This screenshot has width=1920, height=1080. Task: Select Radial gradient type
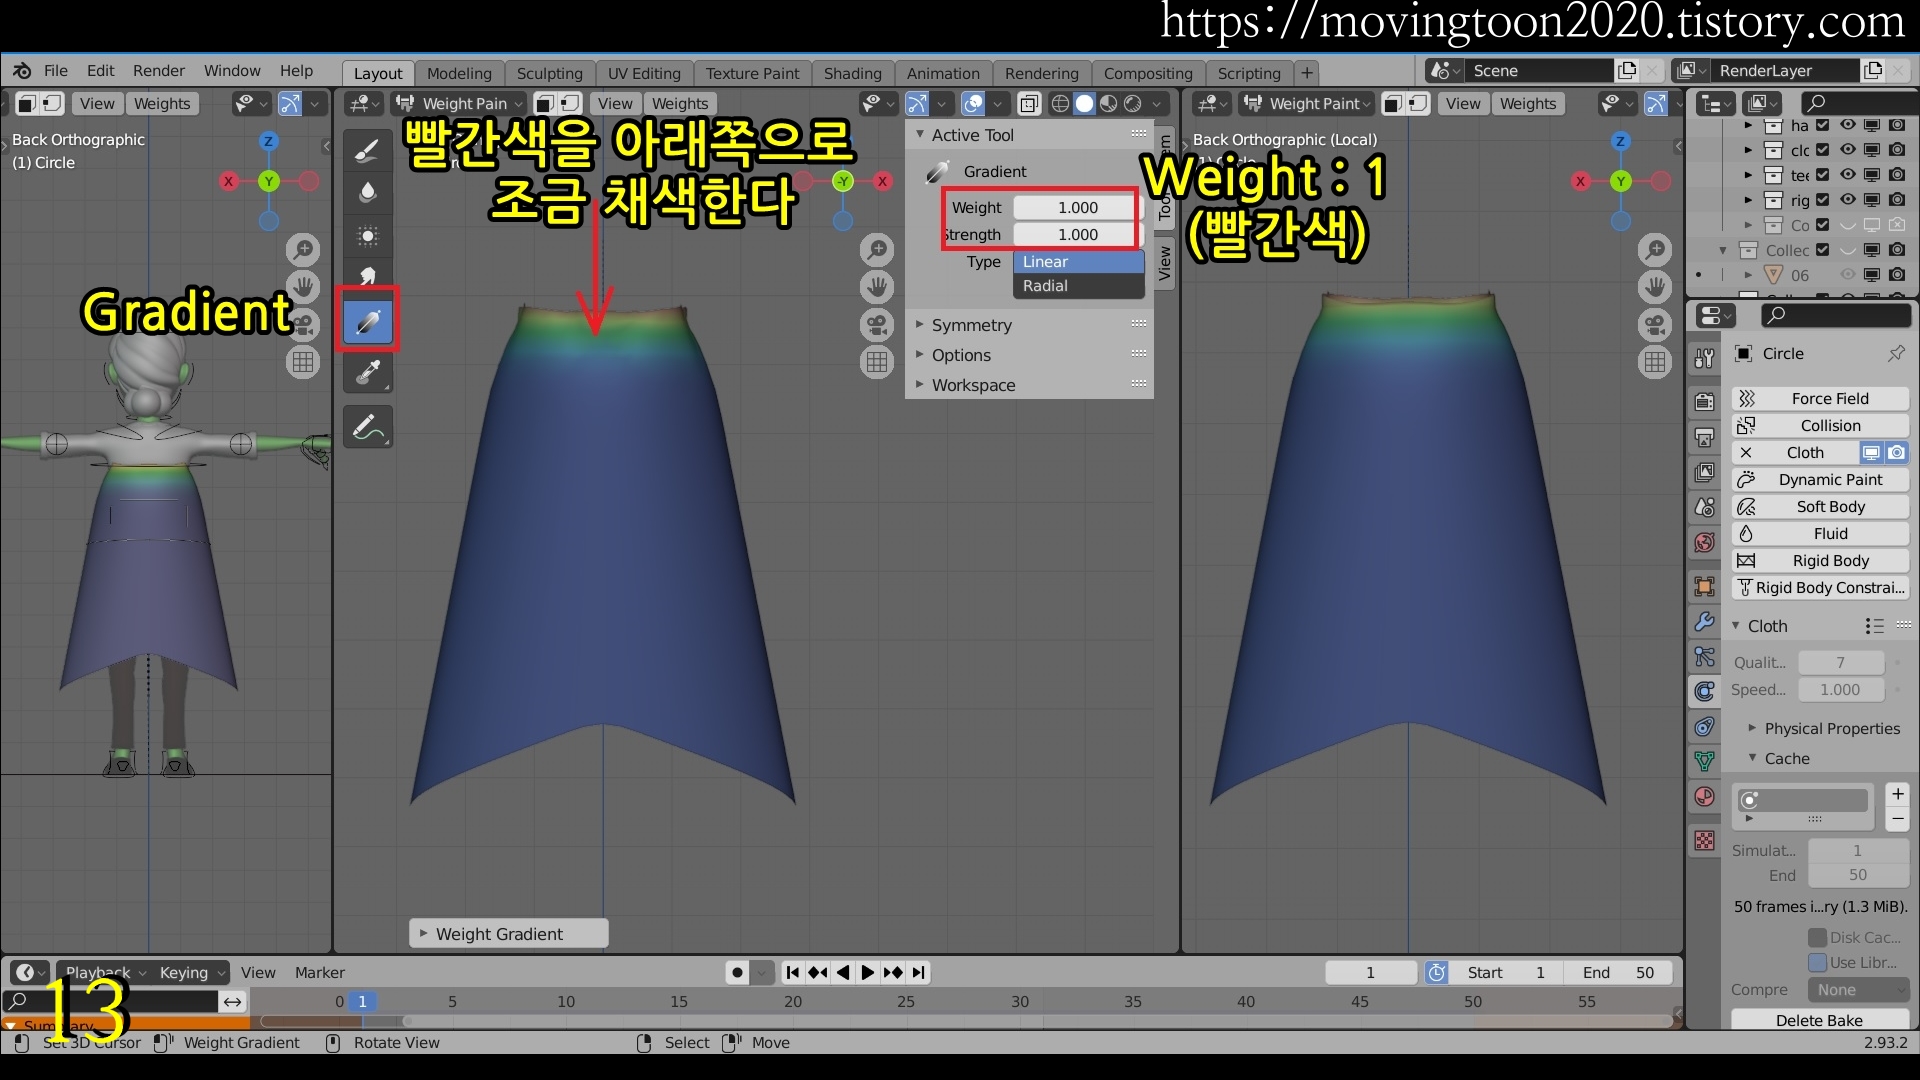point(1078,286)
